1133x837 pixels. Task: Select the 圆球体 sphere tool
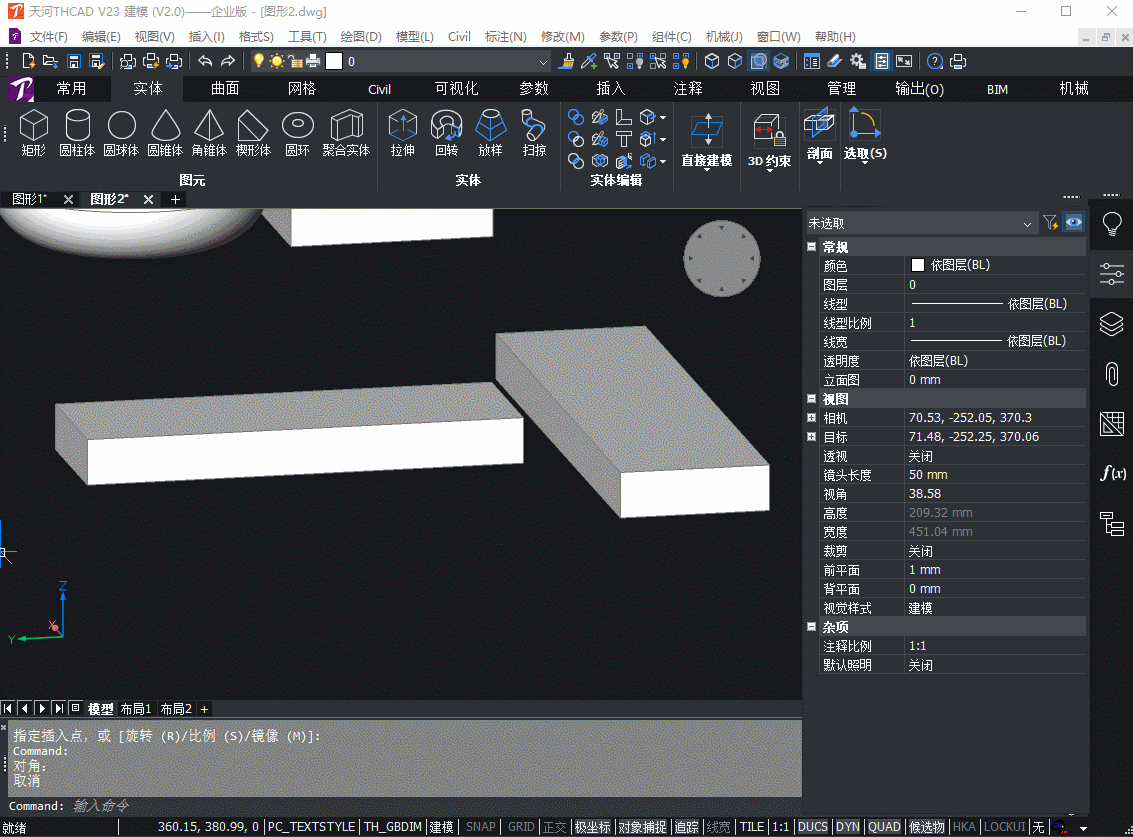(121, 132)
